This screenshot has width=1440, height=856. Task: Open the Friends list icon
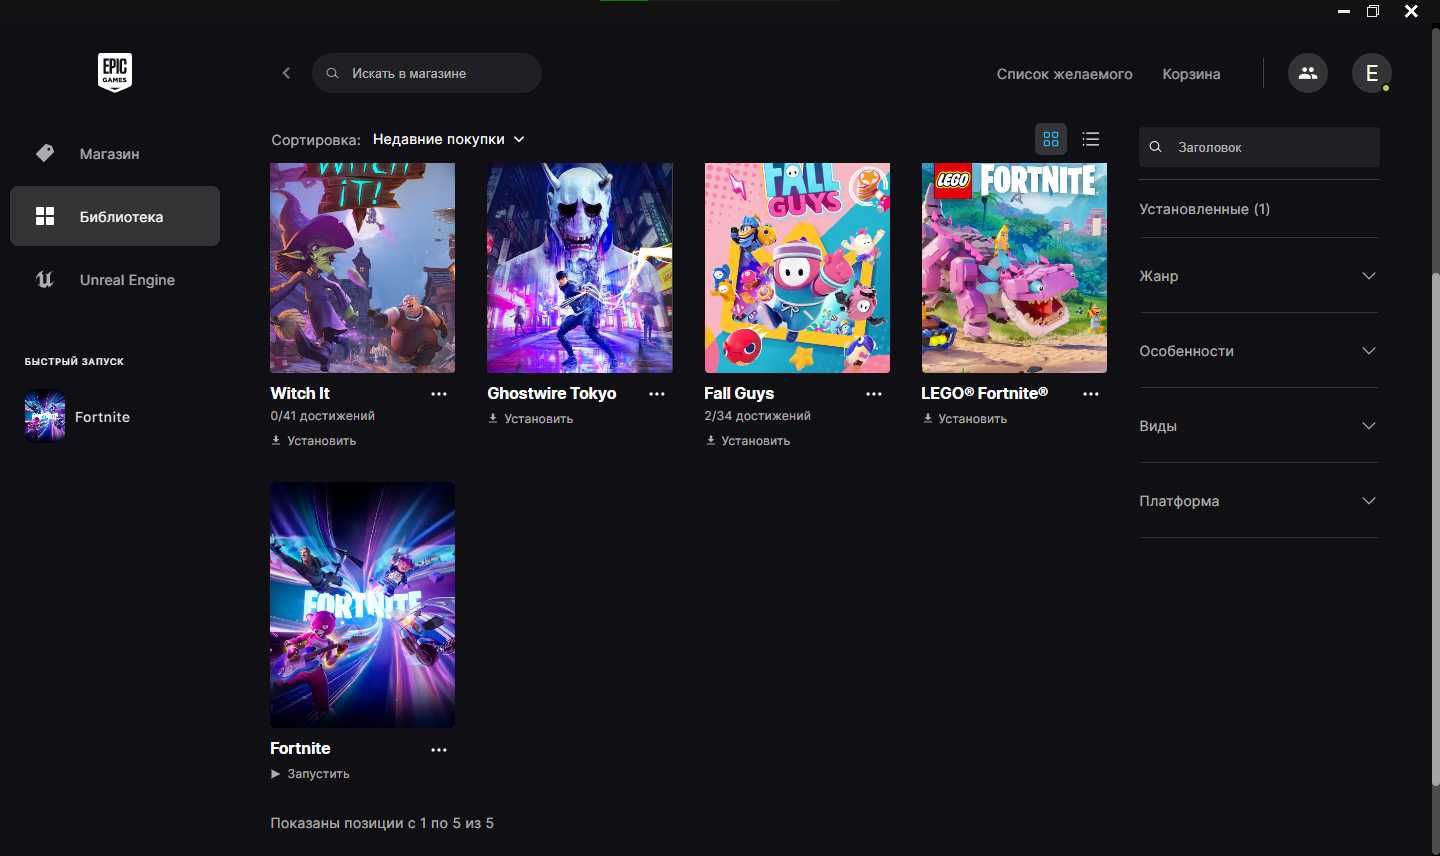click(1308, 73)
